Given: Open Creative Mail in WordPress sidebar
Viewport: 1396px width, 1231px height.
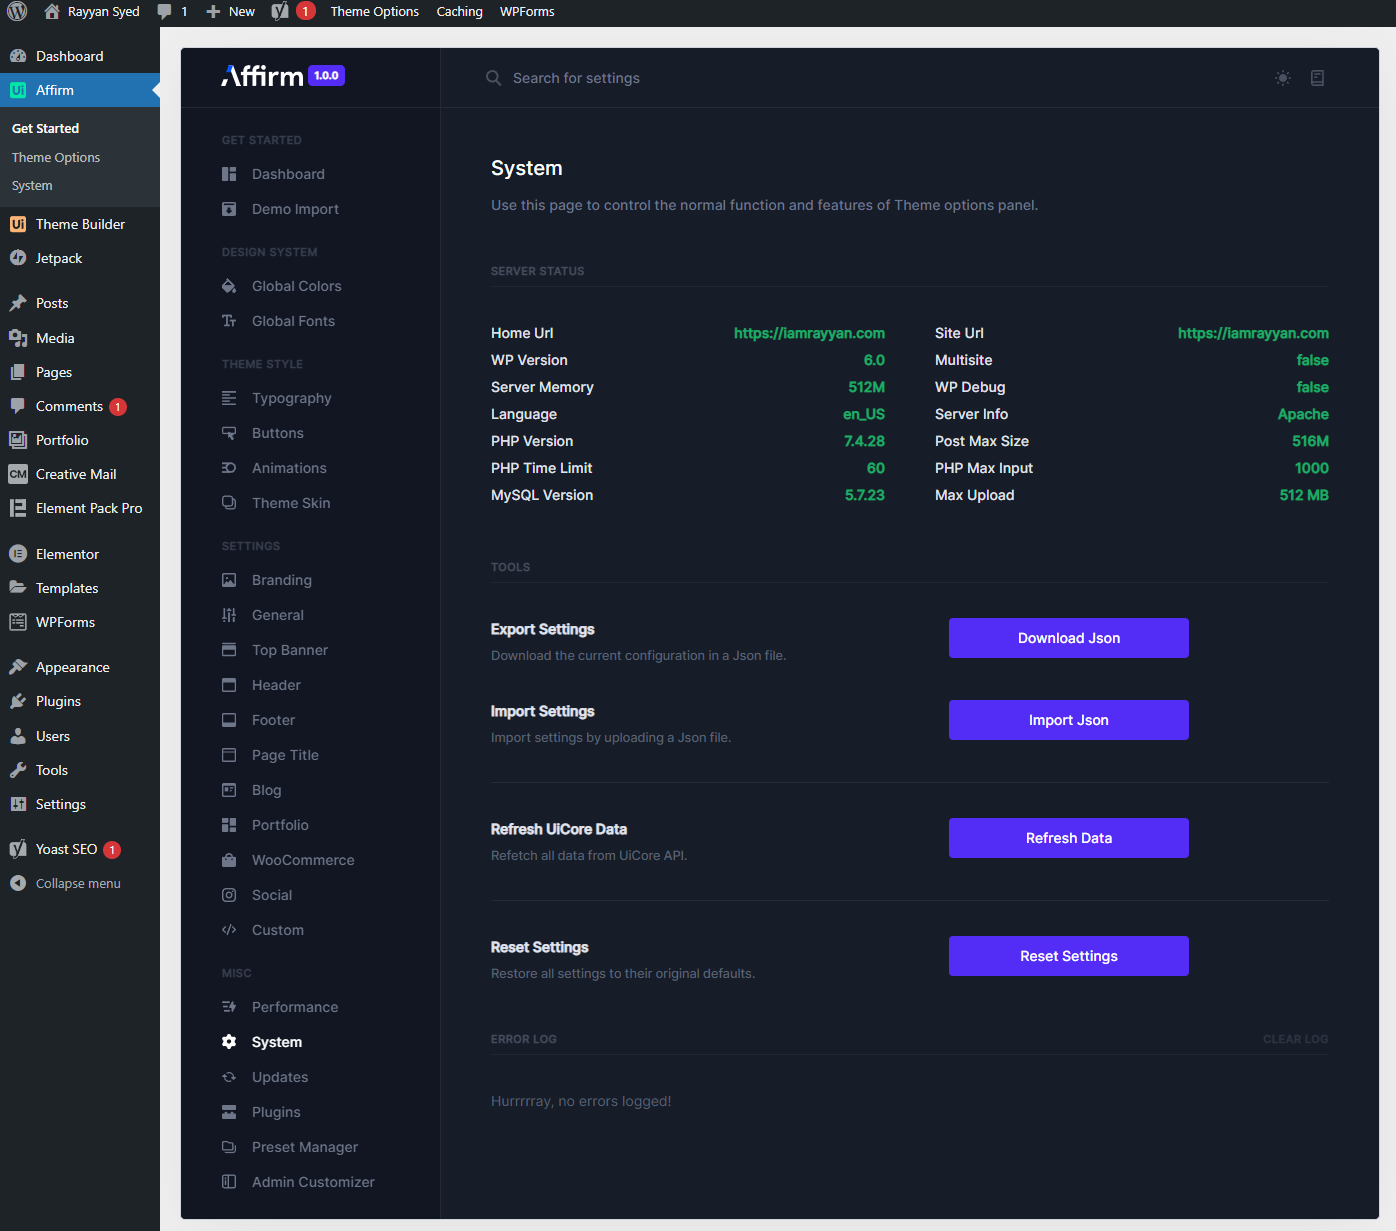Looking at the screenshot, I should pyautogui.click(x=80, y=474).
